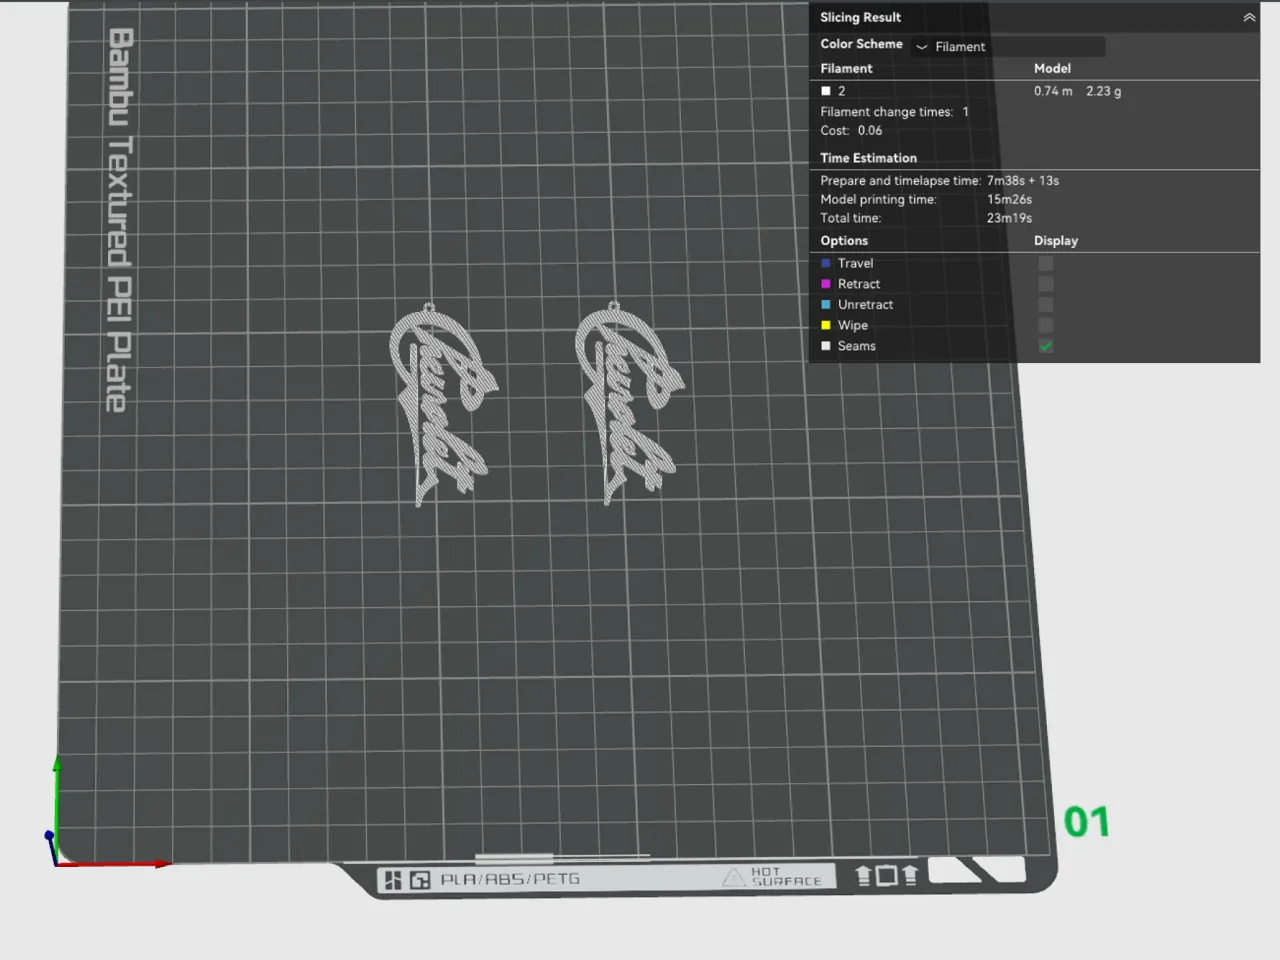Click the "Slicing Result" panel title
The height and width of the screenshot is (960, 1280).
pyautogui.click(x=861, y=17)
